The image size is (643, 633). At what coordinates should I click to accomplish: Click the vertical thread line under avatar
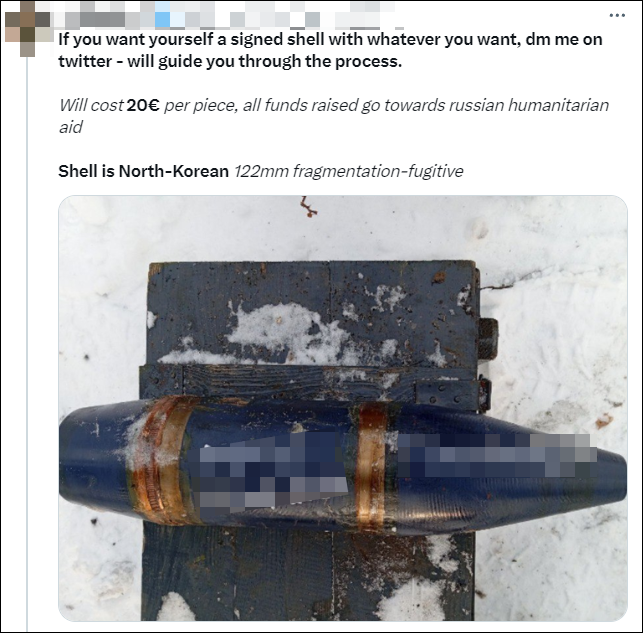[x=27, y=344]
